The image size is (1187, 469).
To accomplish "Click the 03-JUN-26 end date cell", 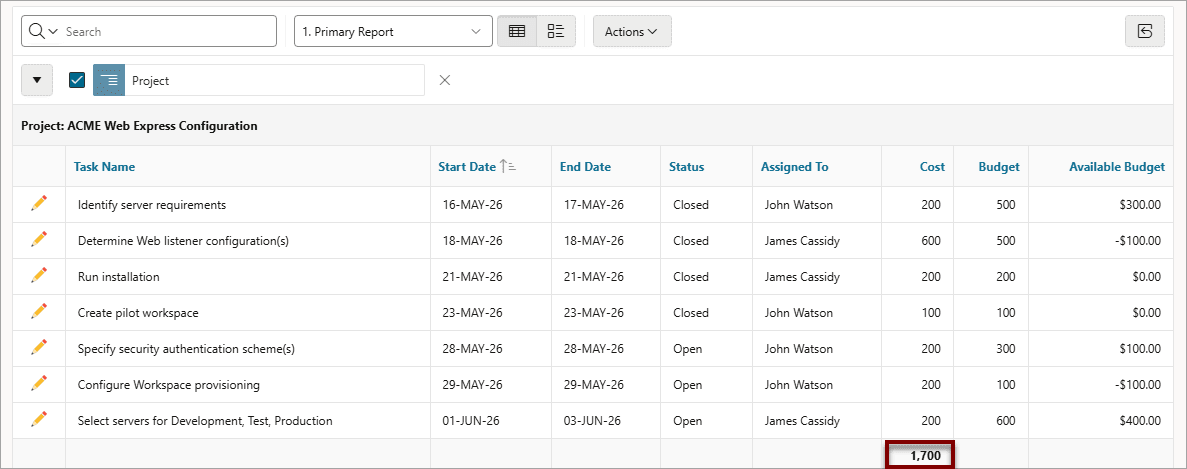I will tap(606, 421).
